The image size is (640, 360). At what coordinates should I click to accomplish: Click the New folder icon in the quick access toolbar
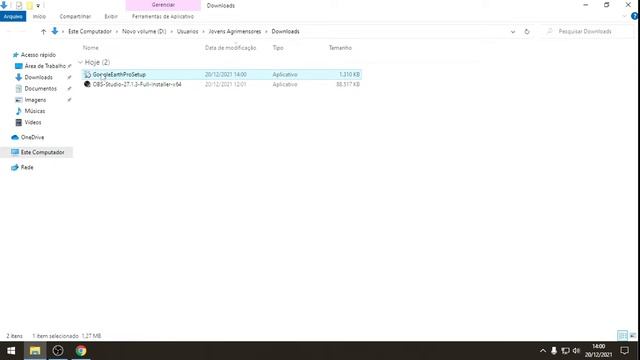[29, 5]
